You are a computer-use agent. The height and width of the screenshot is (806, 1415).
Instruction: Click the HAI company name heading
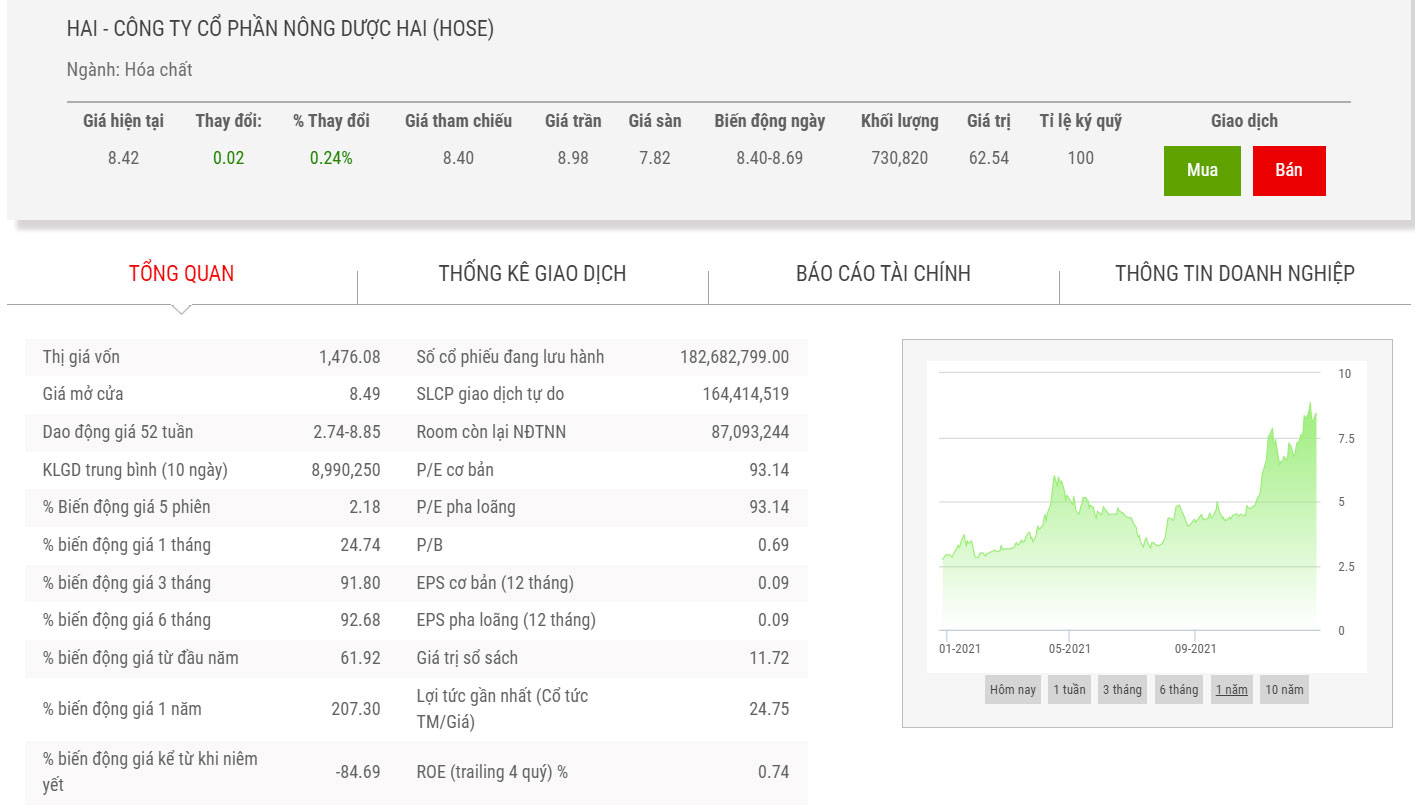(280, 29)
